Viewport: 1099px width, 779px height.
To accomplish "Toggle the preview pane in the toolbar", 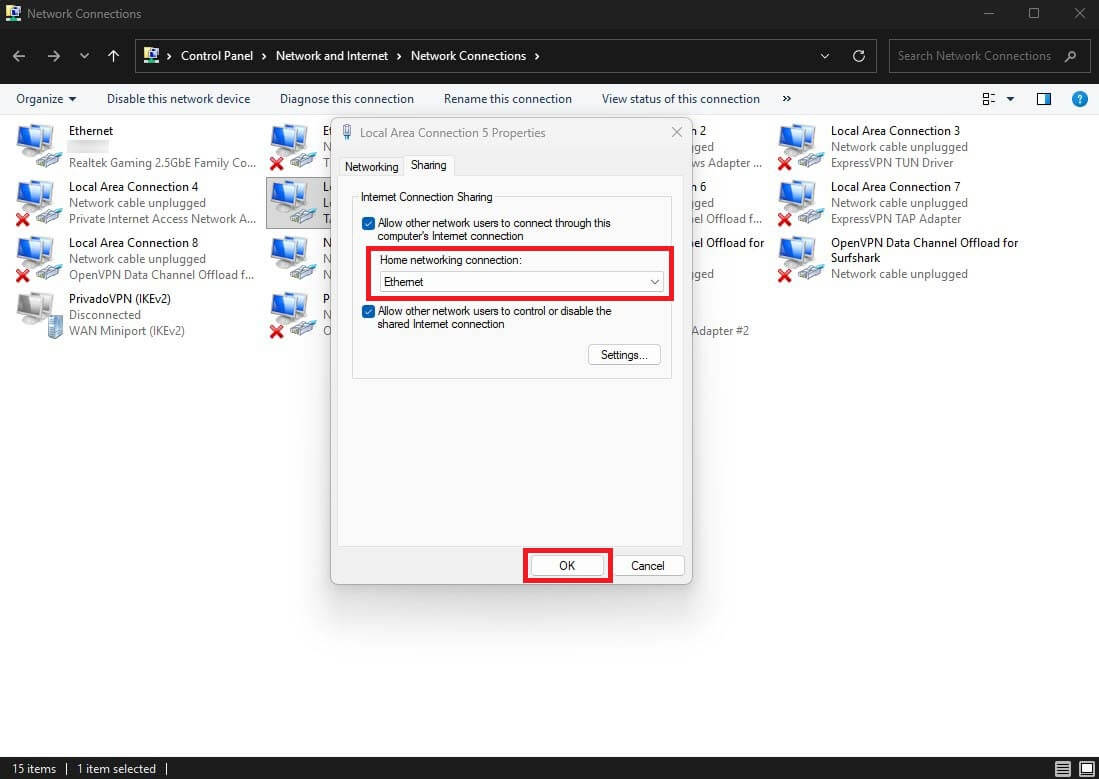I will click(x=1043, y=98).
